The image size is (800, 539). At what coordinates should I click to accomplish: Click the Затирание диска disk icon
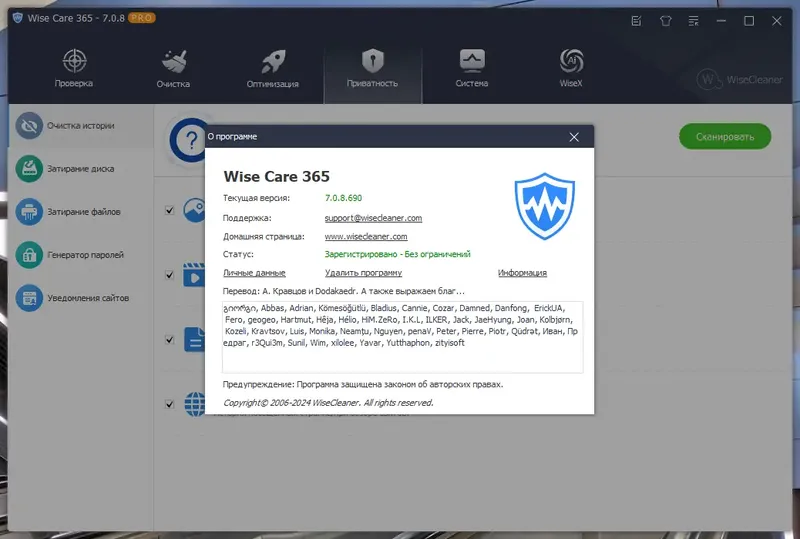coord(29,168)
